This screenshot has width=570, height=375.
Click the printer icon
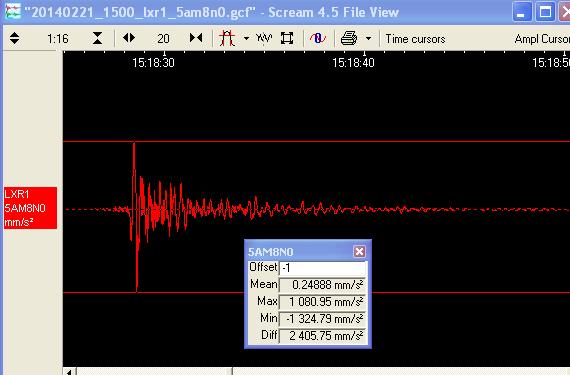(349, 38)
